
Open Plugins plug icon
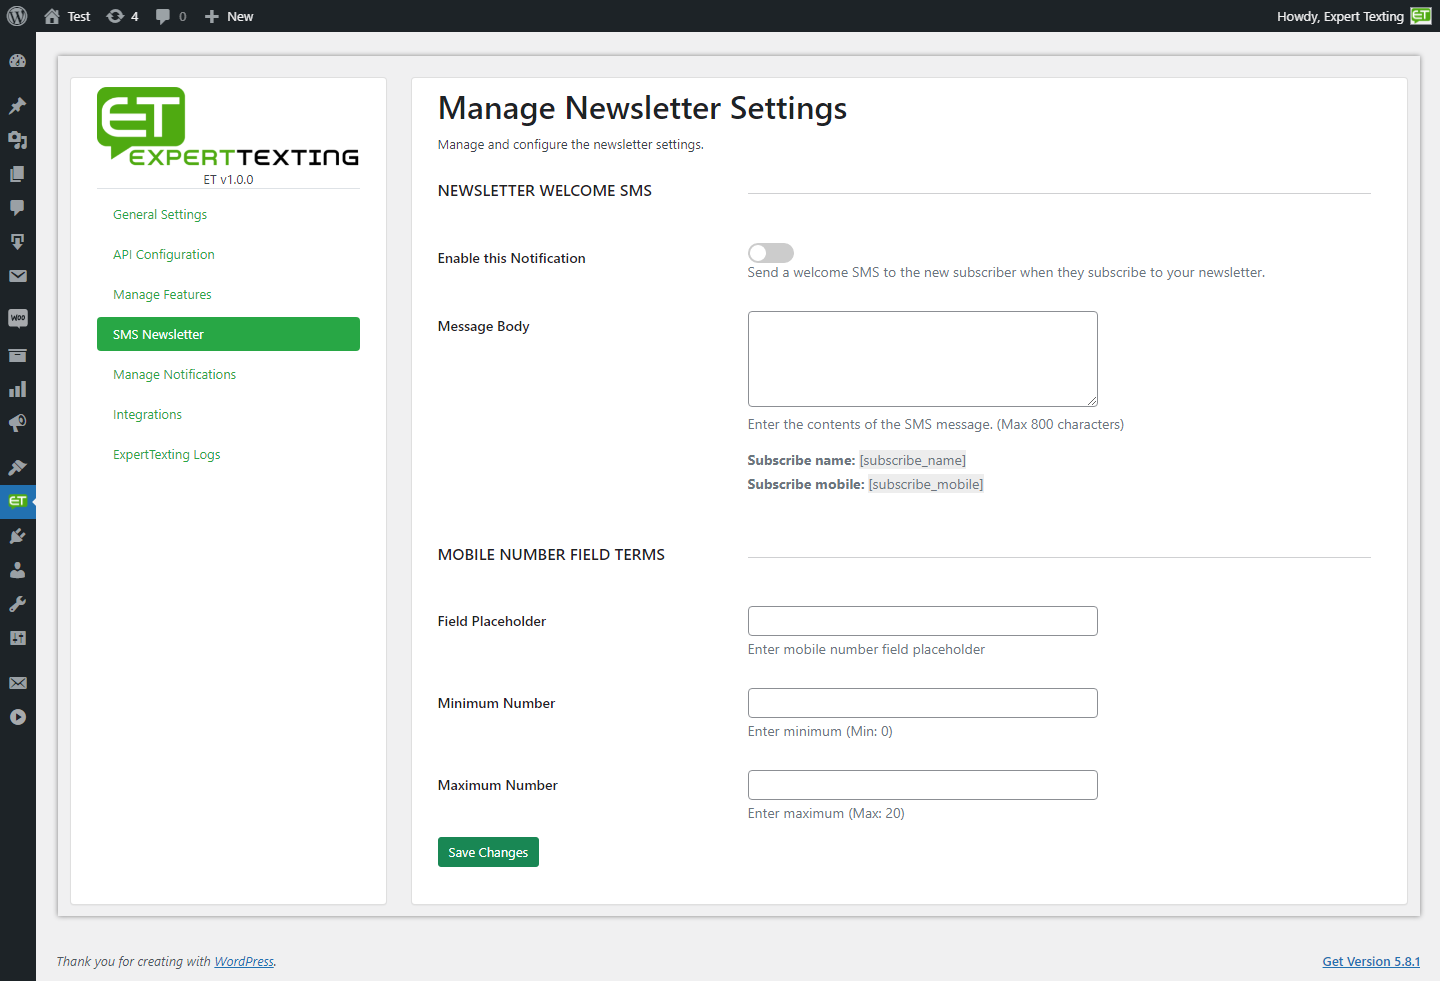(x=17, y=536)
